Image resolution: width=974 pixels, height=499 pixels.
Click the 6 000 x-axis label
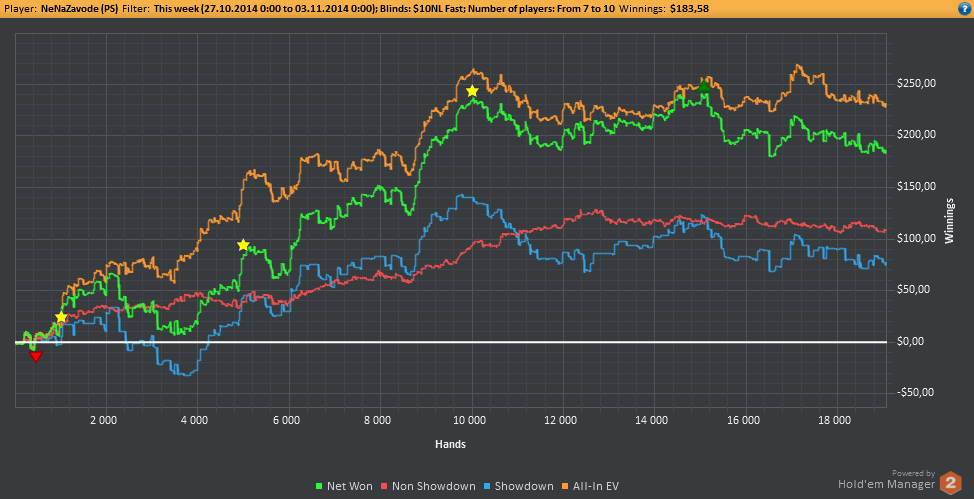click(288, 421)
